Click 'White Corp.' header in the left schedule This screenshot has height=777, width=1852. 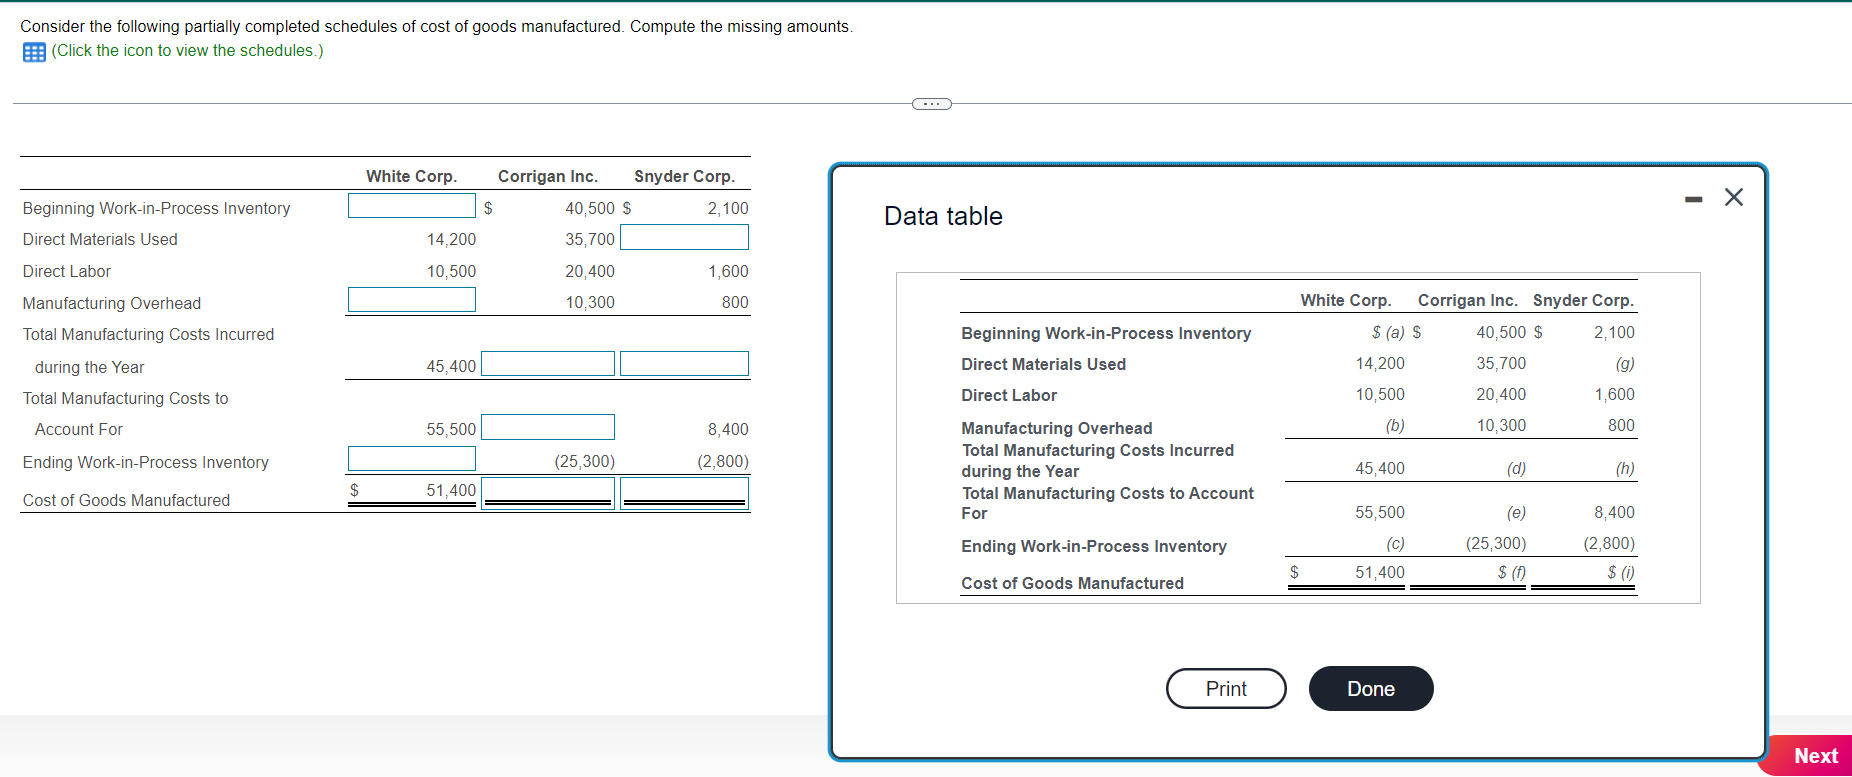(x=411, y=177)
